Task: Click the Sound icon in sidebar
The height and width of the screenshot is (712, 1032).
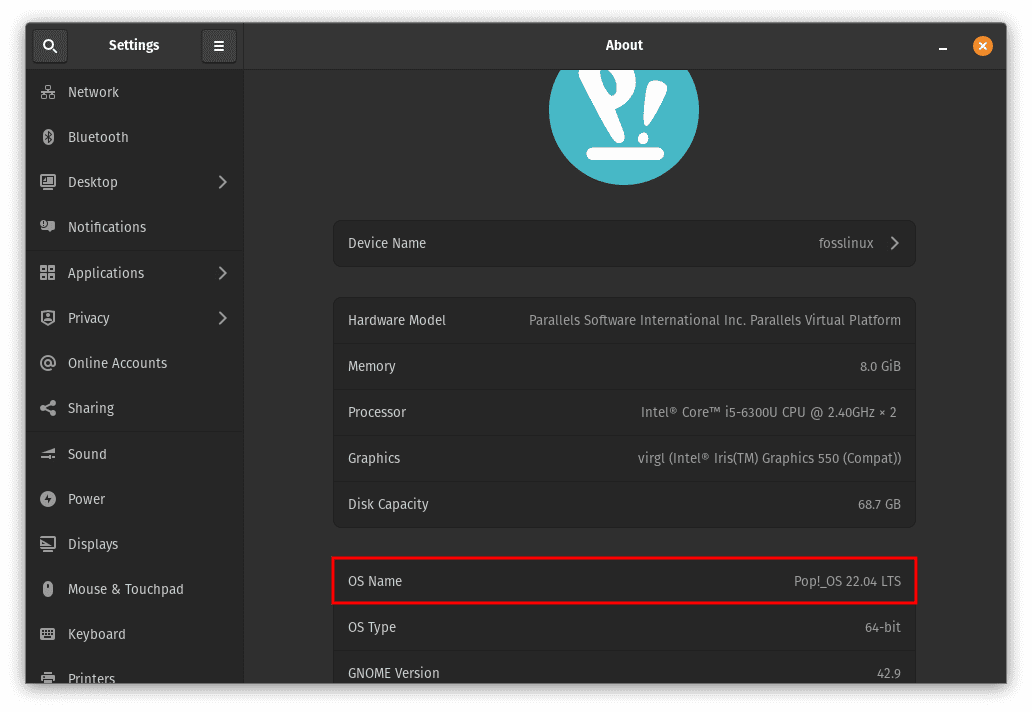Action: coord(48,454)
